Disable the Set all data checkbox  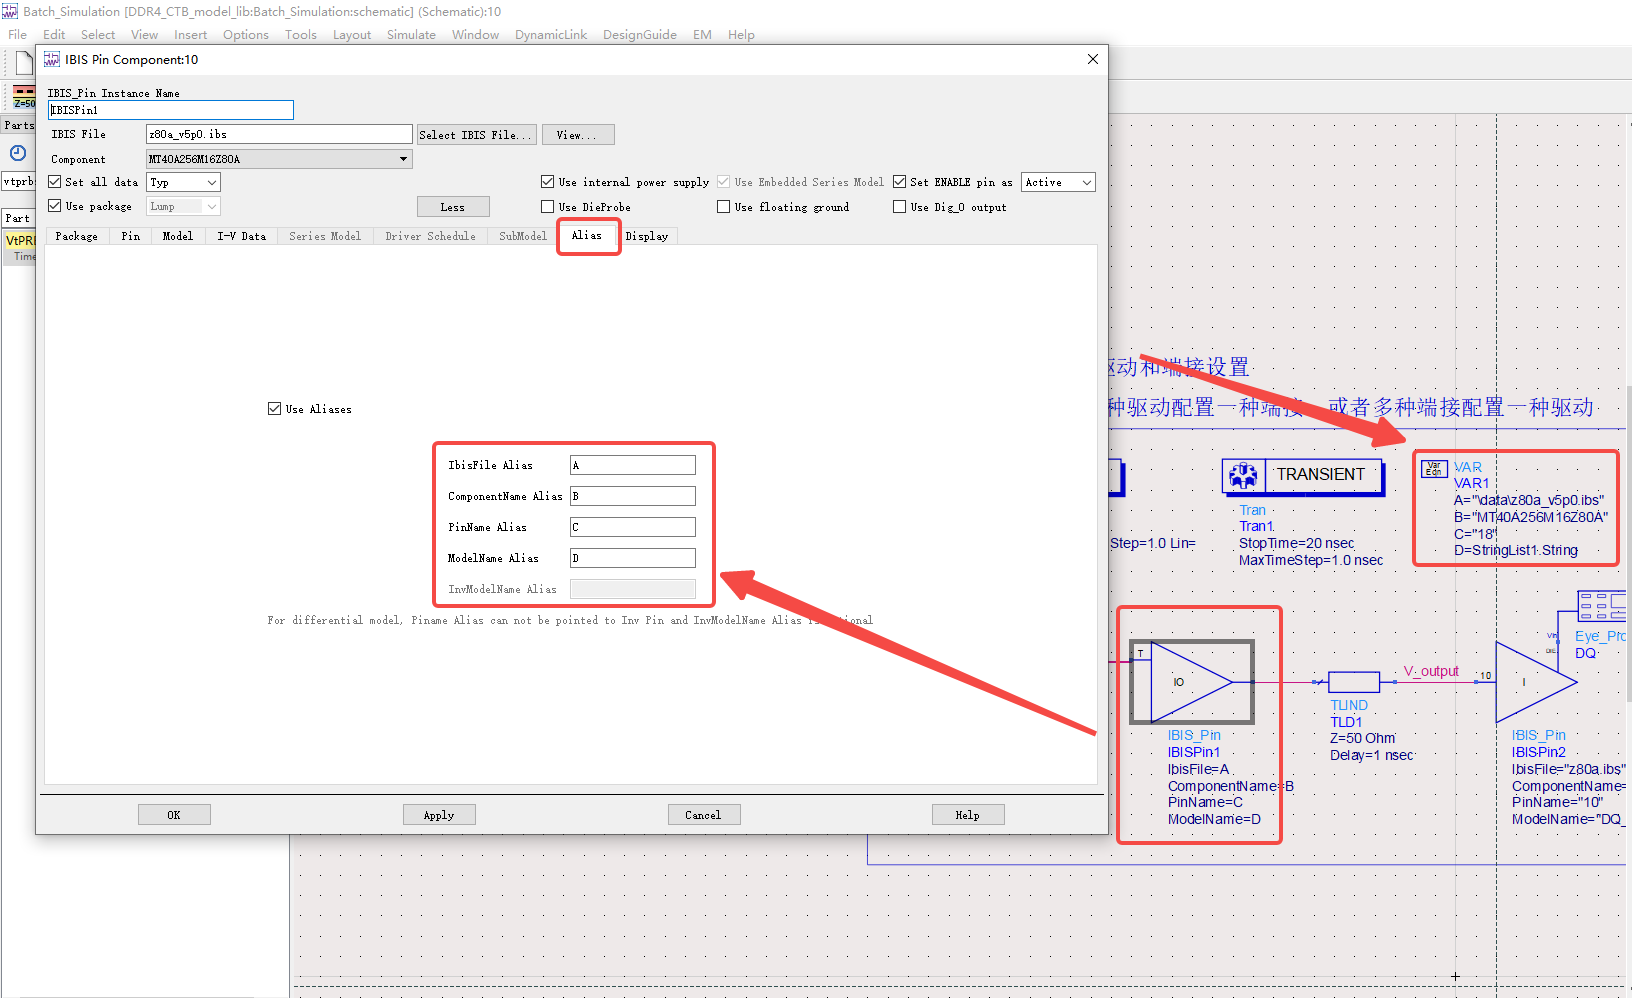[x=54, y=182]
